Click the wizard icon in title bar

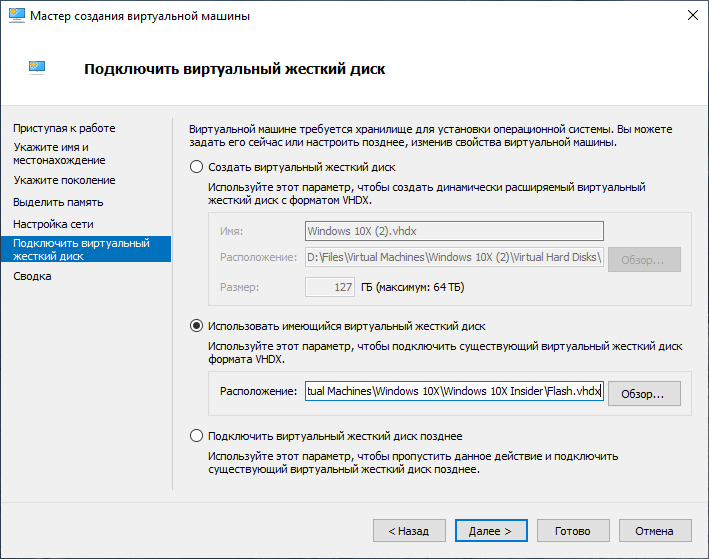pyautogui.click(x=17, y=15)
